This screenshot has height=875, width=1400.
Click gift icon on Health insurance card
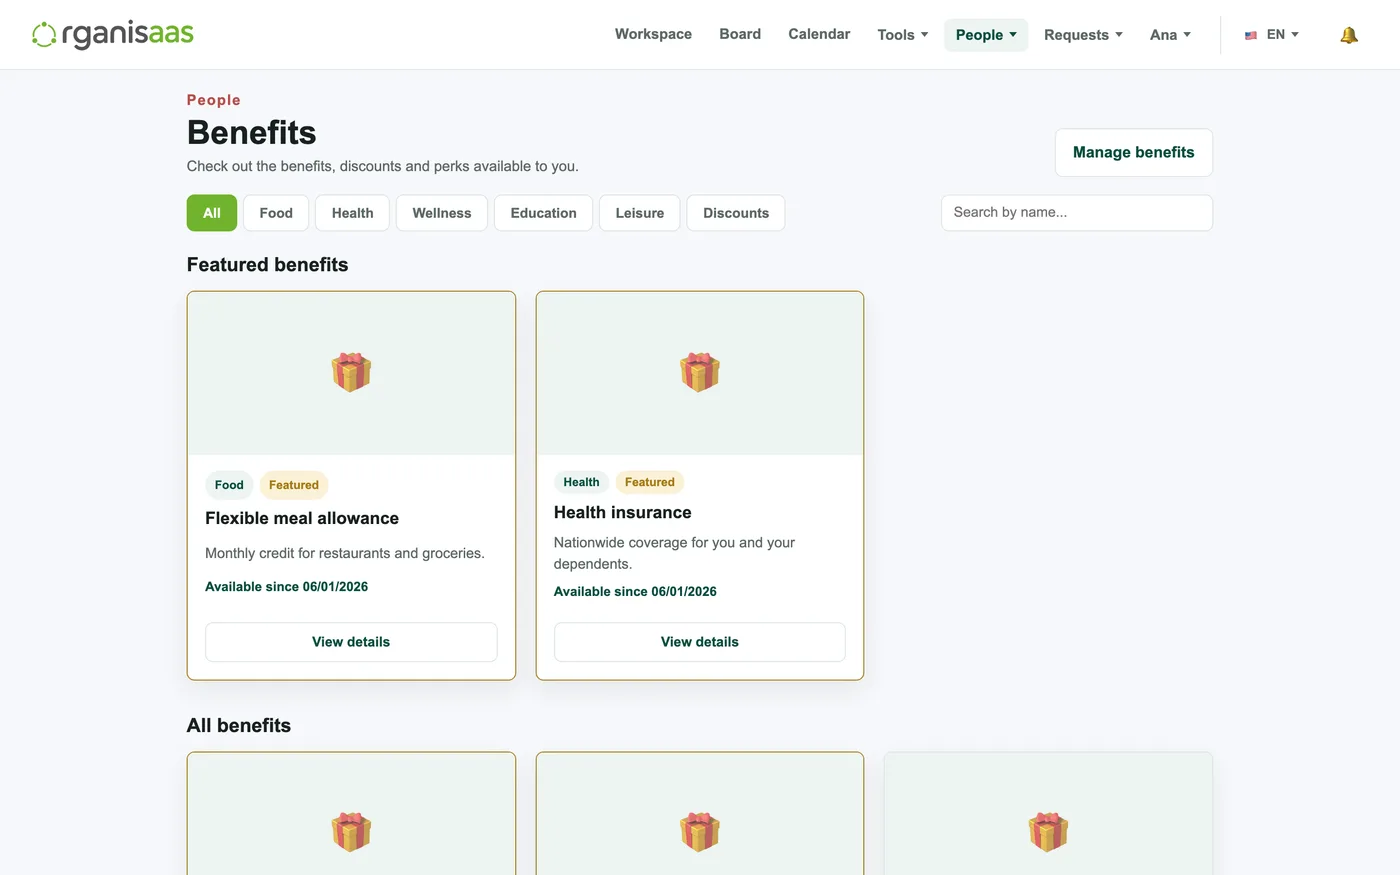(700, 372)
